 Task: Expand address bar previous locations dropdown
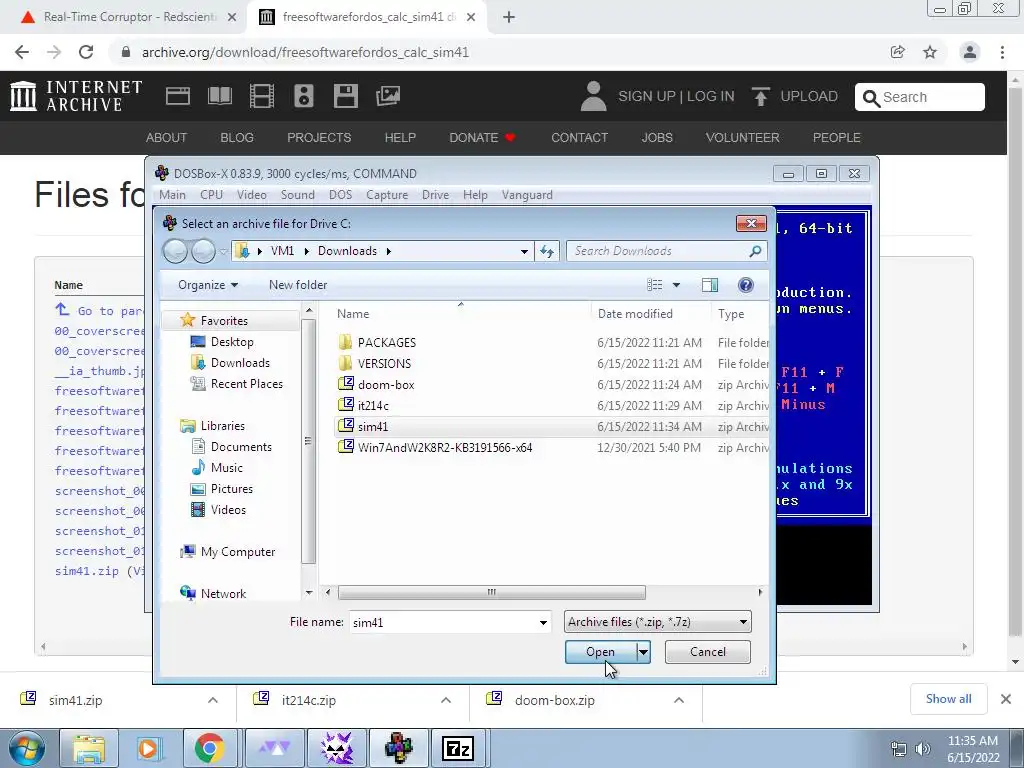[524, 251]
